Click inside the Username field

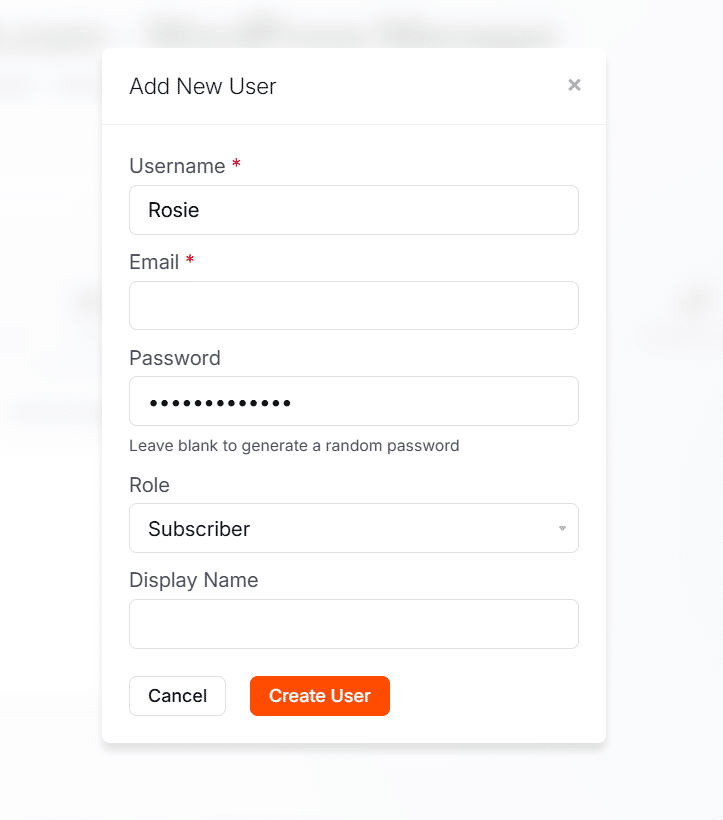click(x=353, y=210)
